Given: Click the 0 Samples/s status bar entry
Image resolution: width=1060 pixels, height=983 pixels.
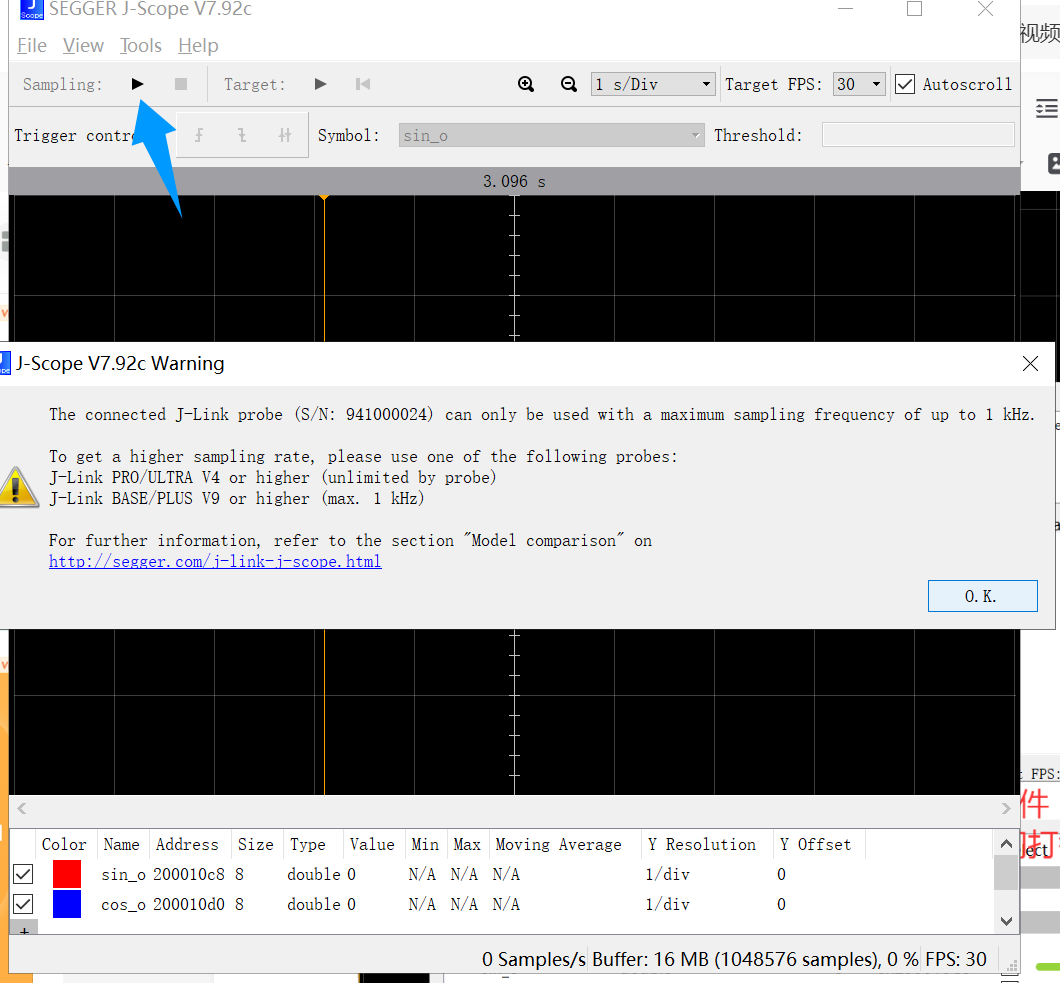Looking at the screenshot, I should pyautogui.click(x=534, y=959).
